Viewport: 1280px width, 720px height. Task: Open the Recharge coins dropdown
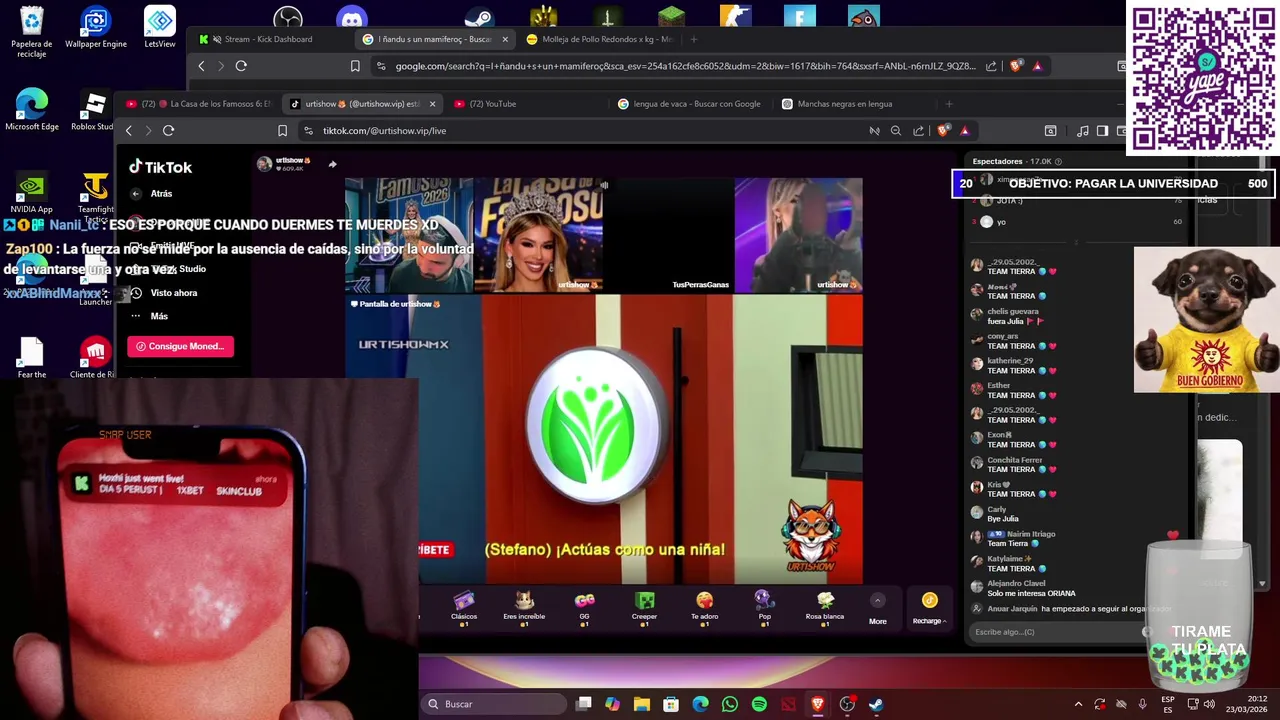pyautogui.click(x=929, y=608)
